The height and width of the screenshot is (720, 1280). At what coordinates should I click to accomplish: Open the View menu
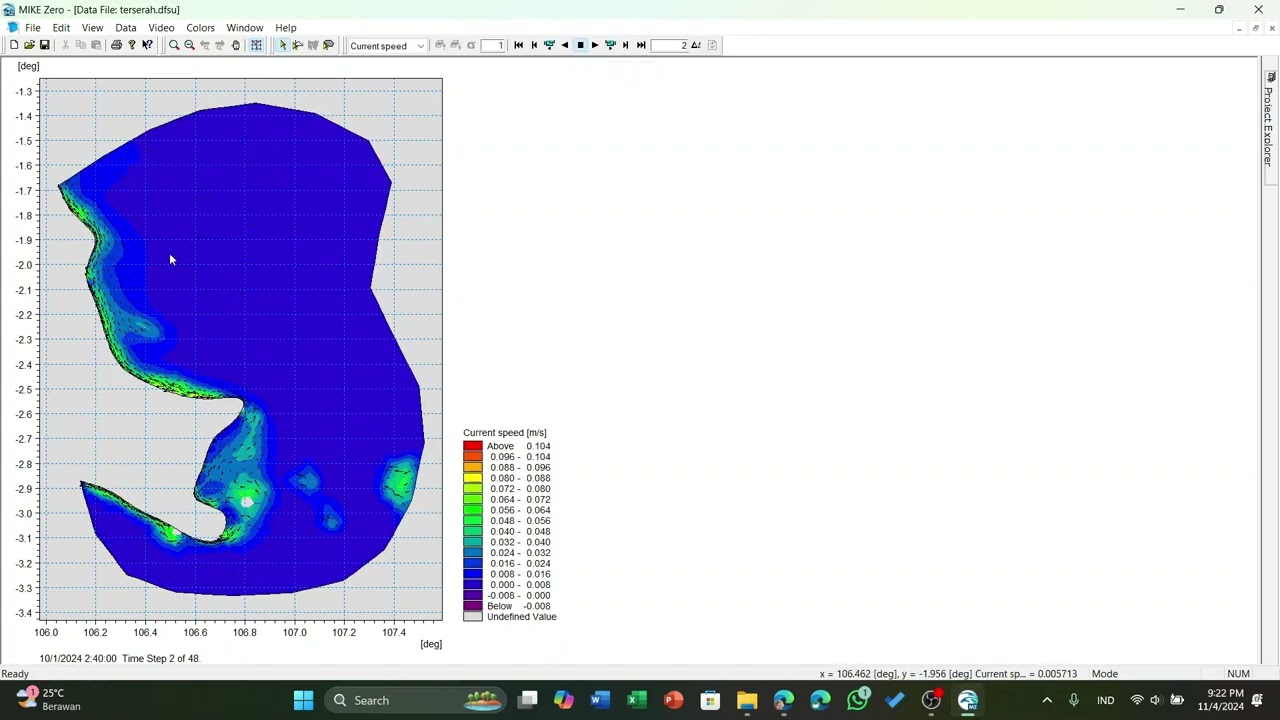coord(92,28)
